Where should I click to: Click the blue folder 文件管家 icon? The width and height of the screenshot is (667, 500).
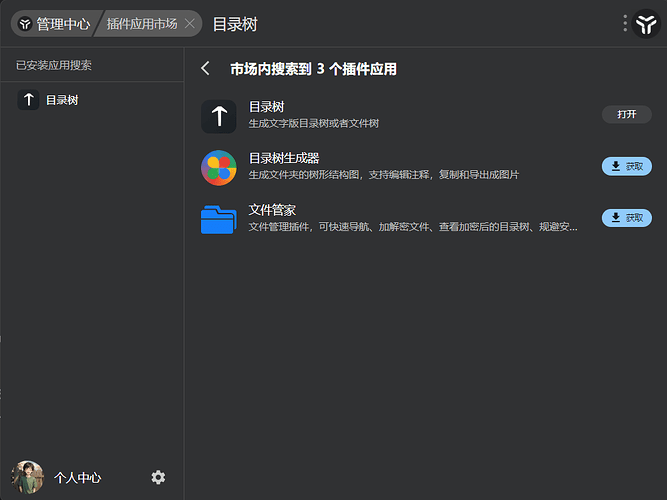[218, 218]
